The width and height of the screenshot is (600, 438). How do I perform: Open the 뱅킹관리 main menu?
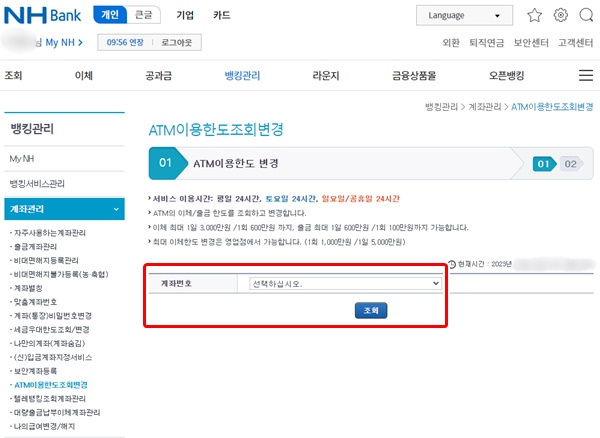click(242, 75)
